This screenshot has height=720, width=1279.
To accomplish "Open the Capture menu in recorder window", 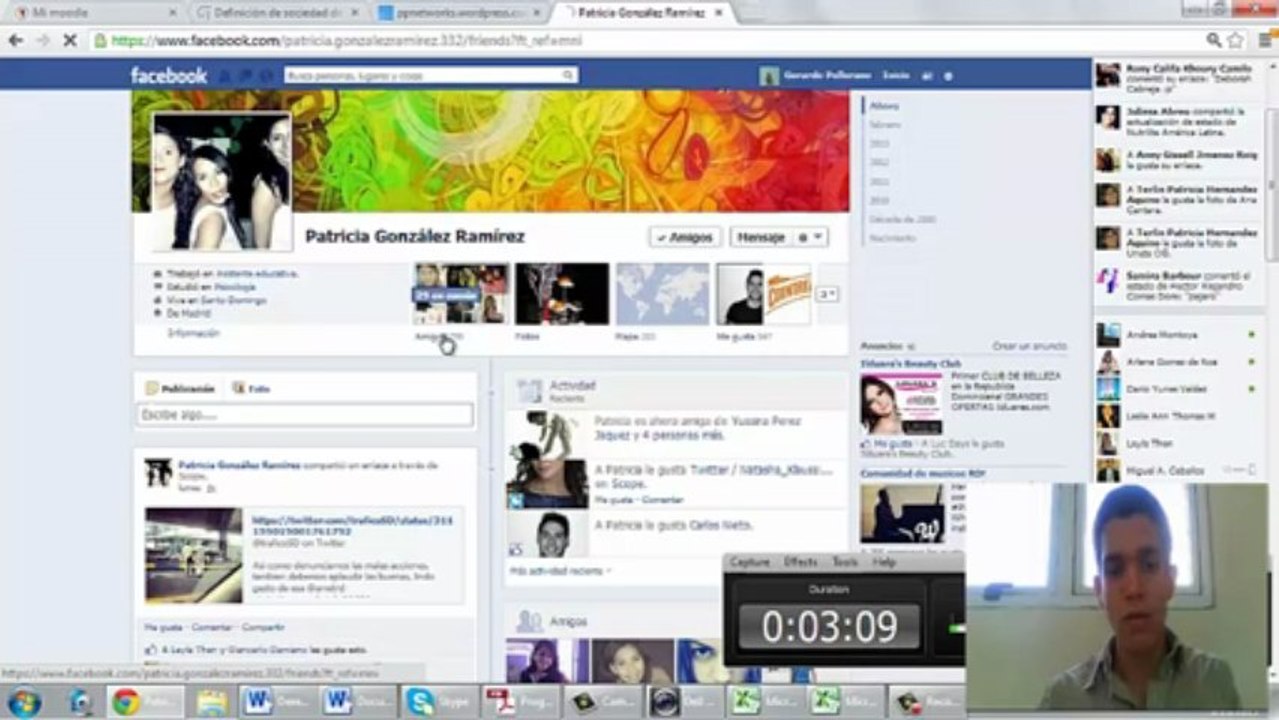I will (750, 562).
